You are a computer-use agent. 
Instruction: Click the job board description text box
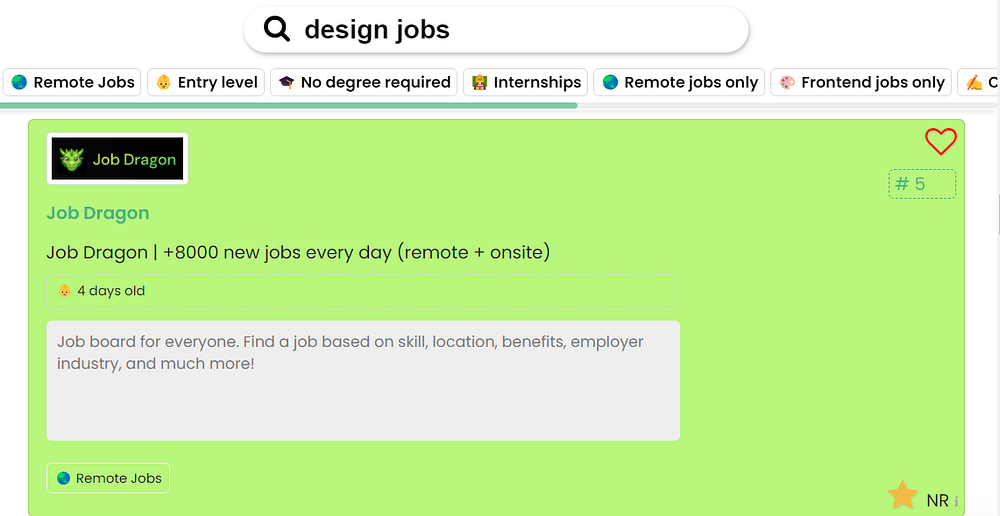click(x=363, y=380)
